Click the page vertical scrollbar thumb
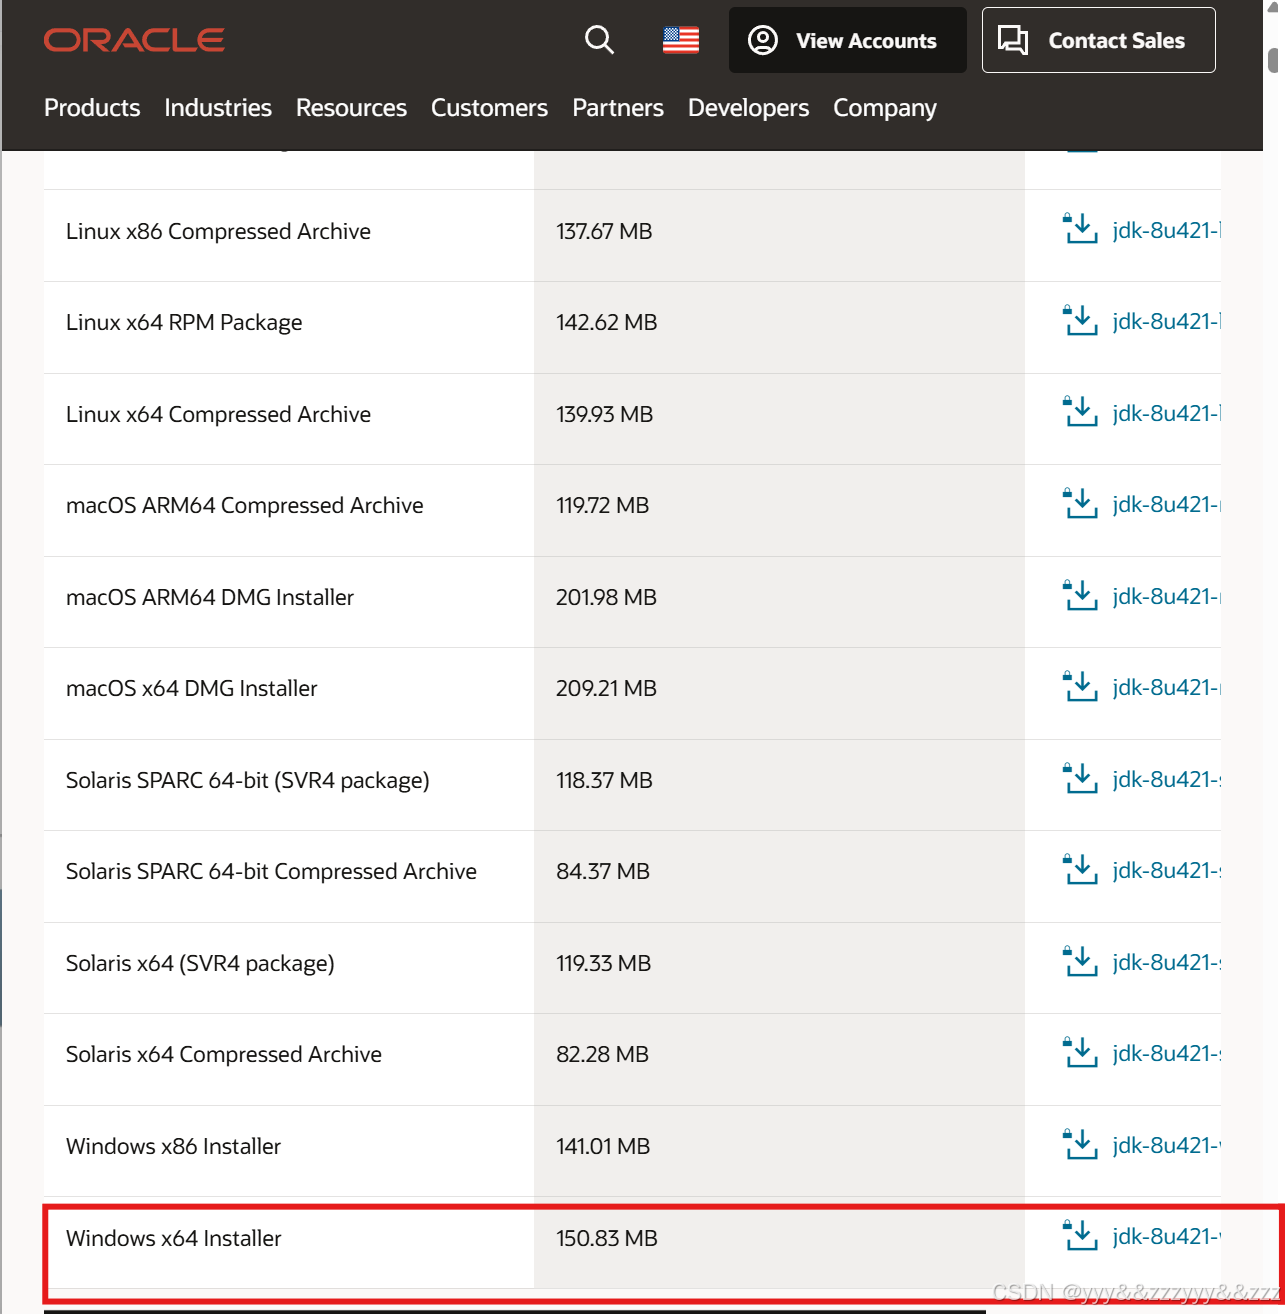Viewport: 1285px width, 1314px height. click(1274, 60)
